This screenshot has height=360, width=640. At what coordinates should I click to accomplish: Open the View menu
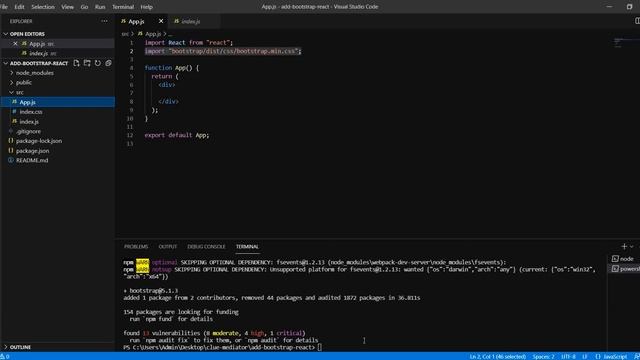point(67,7)
